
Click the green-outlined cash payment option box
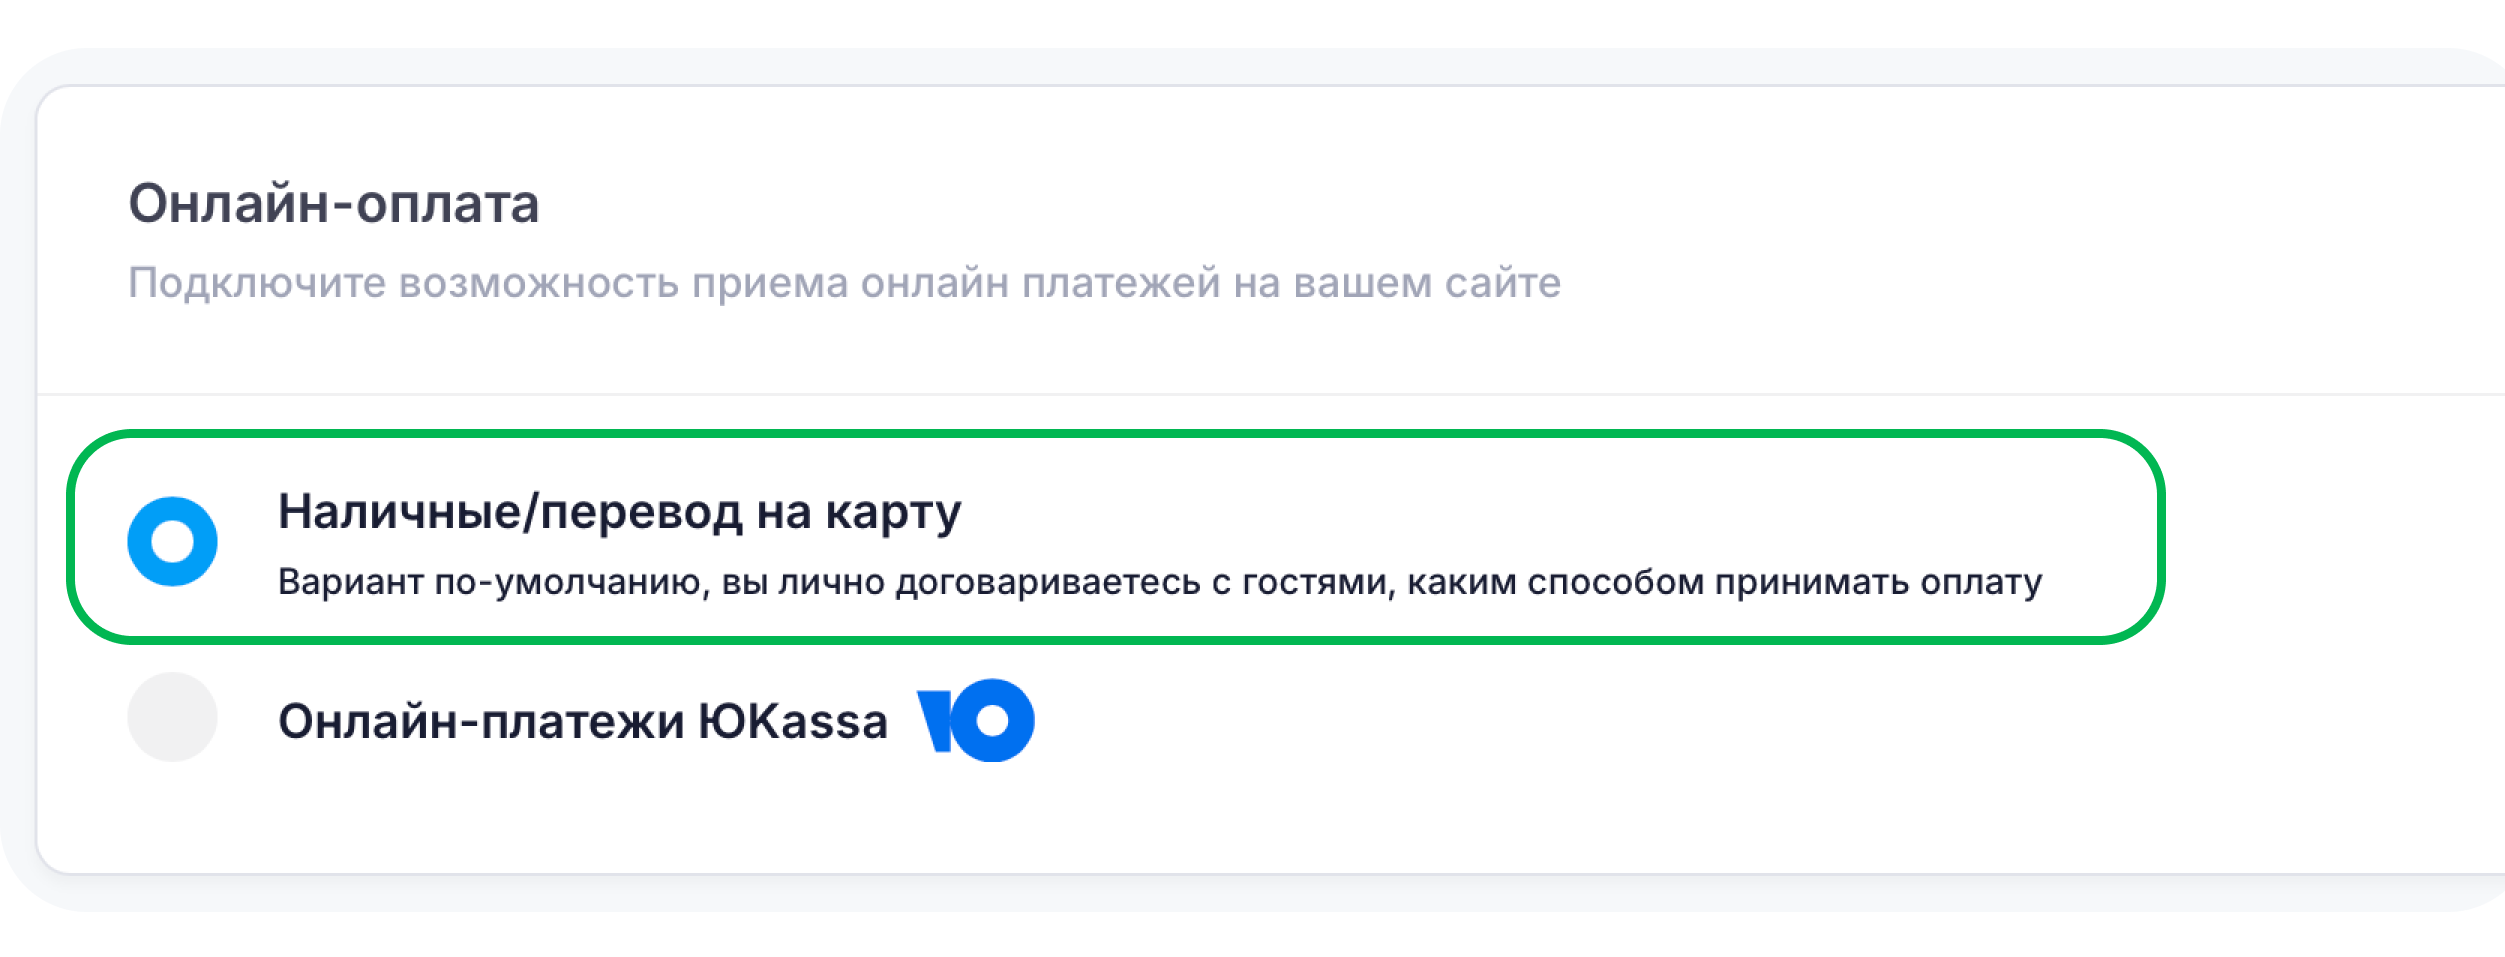pos(1115,538)
